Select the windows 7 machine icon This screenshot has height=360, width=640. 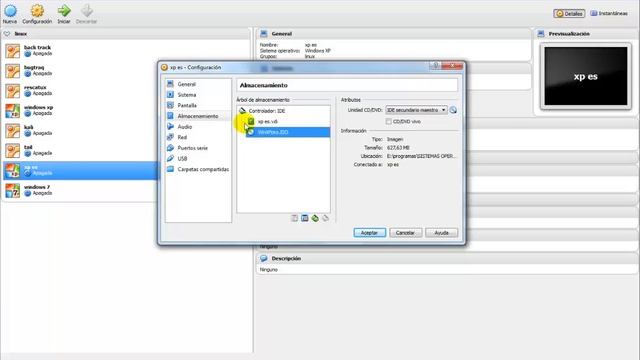click(x=12, y=191)
